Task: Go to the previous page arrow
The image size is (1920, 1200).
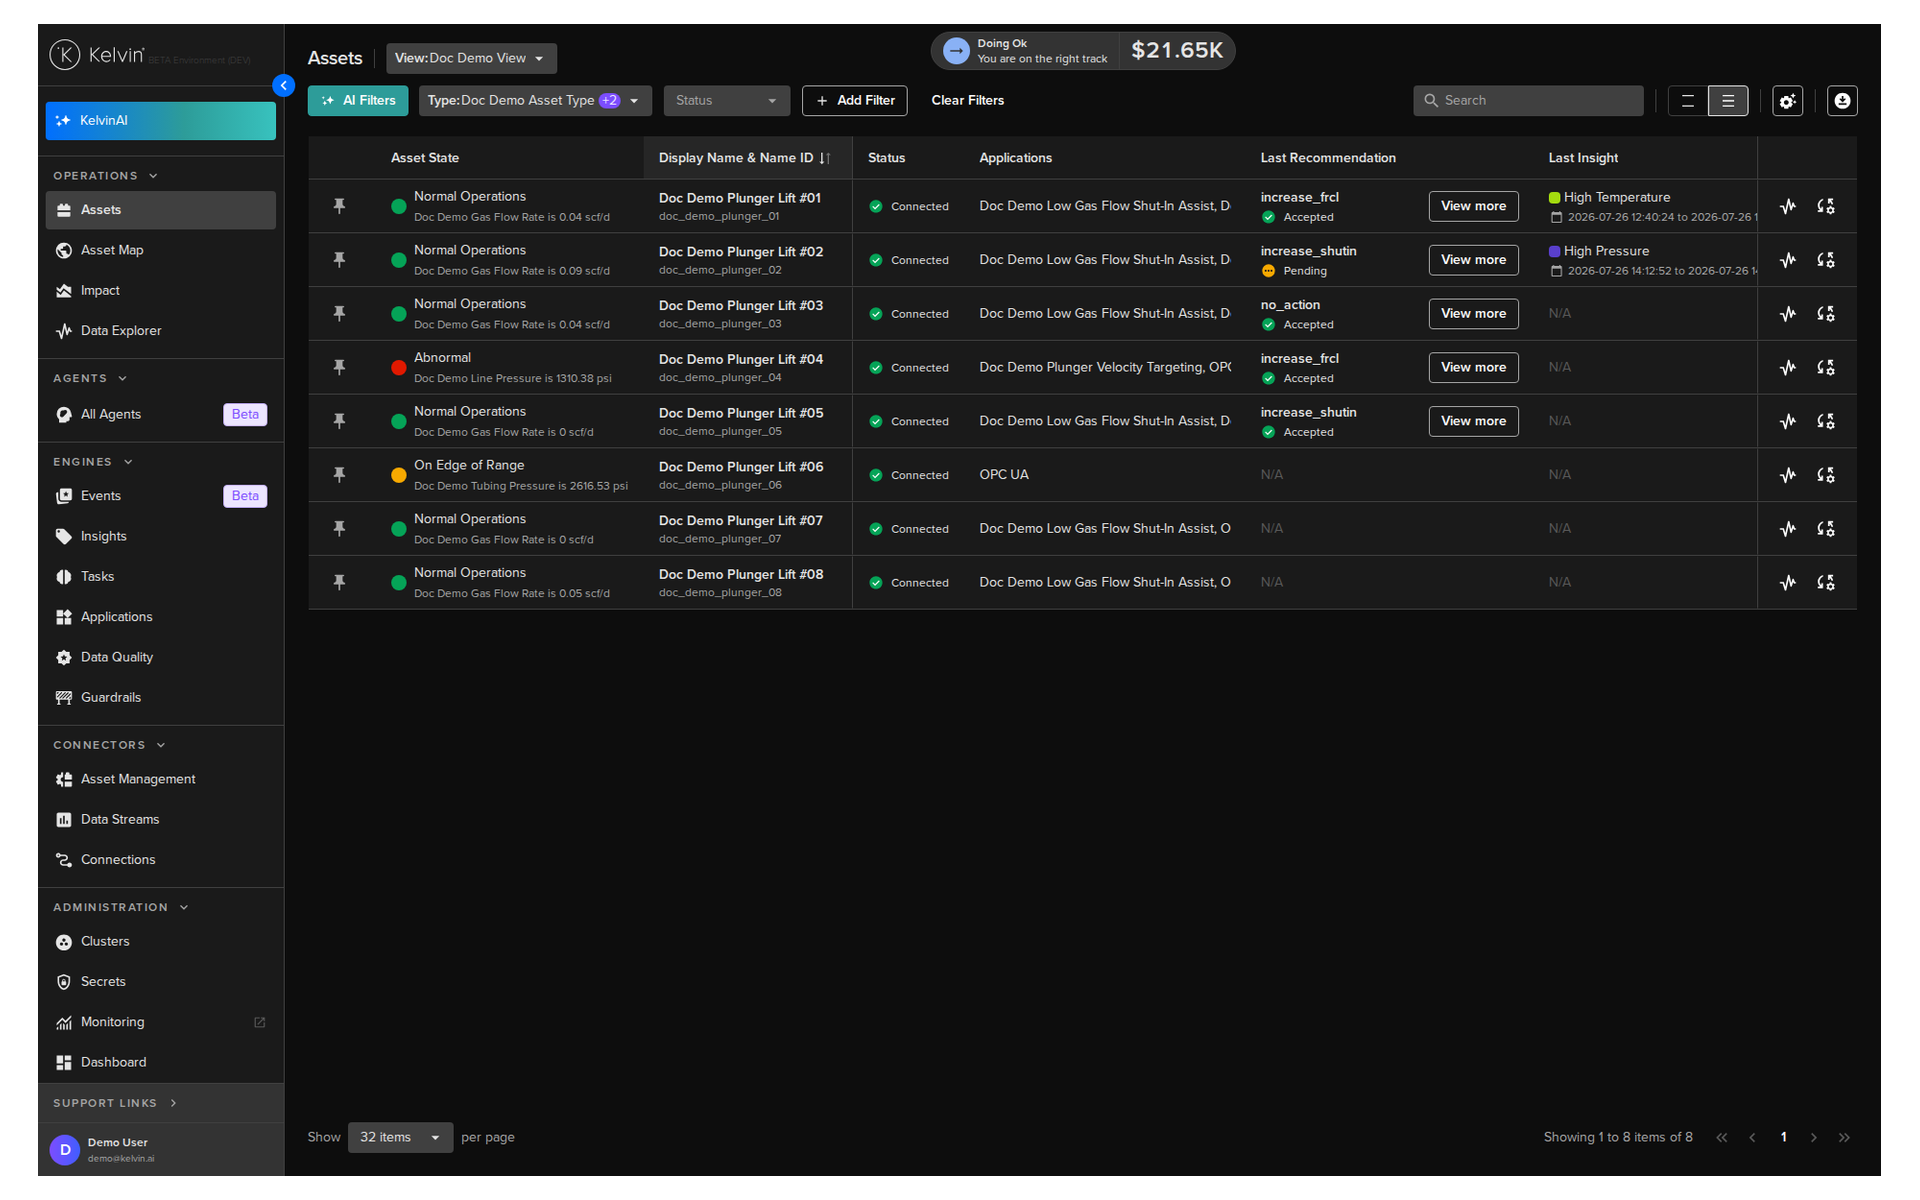Action: click(1752, 1137)
